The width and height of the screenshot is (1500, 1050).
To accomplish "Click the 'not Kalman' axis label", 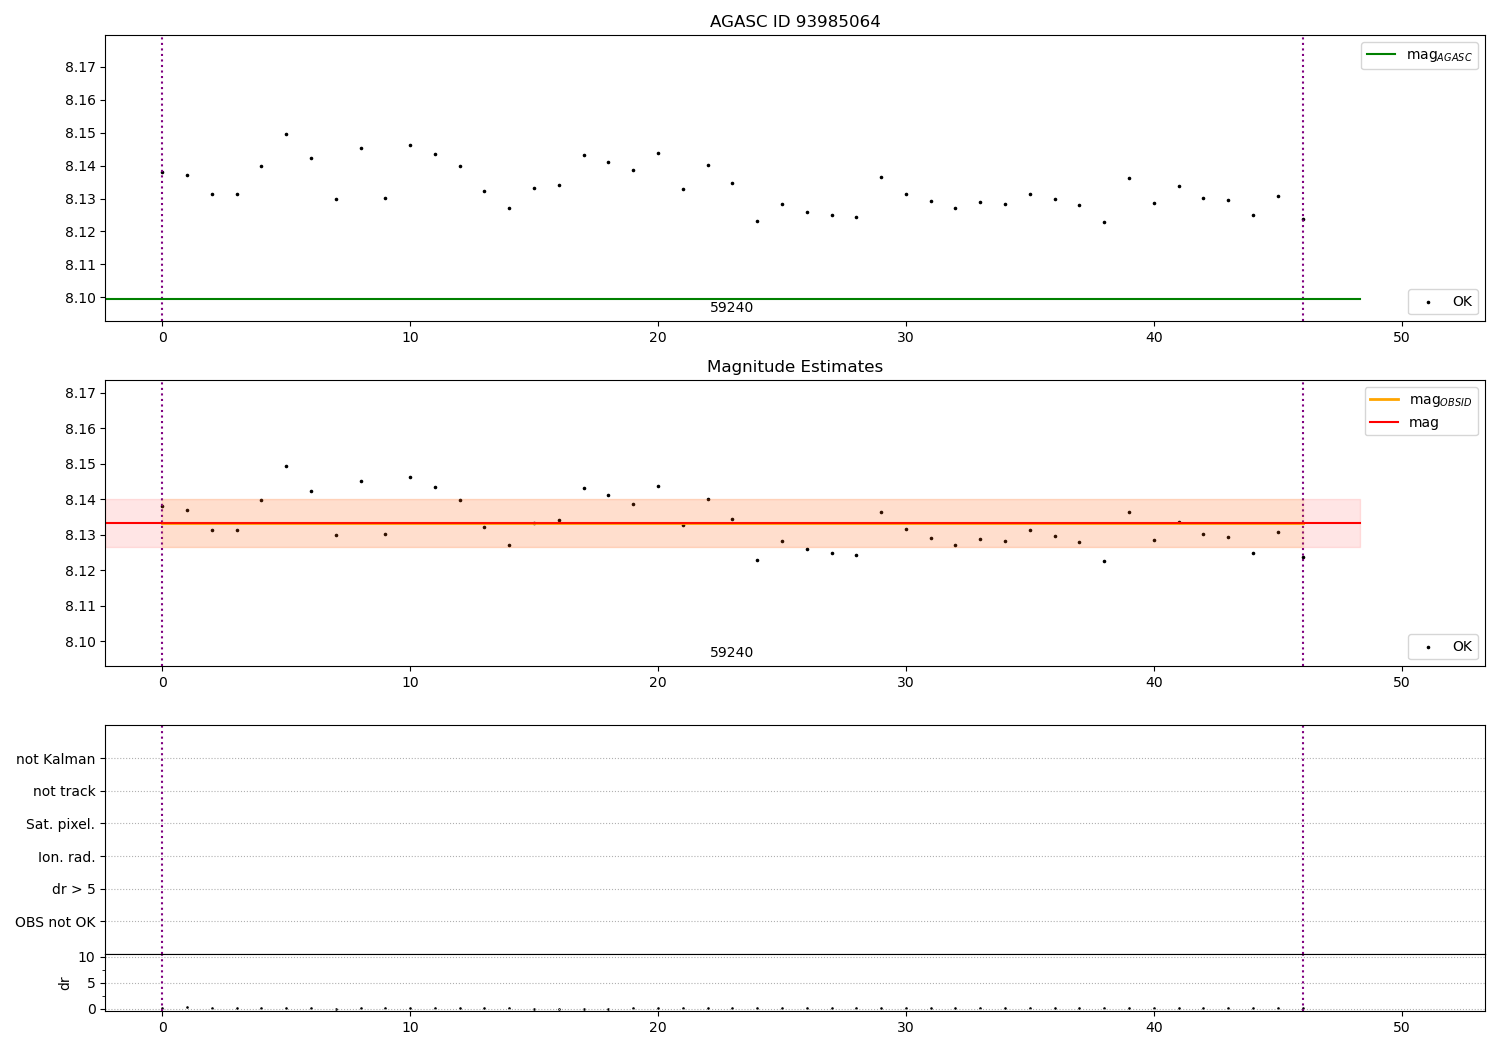I will [x=56, y=759].
